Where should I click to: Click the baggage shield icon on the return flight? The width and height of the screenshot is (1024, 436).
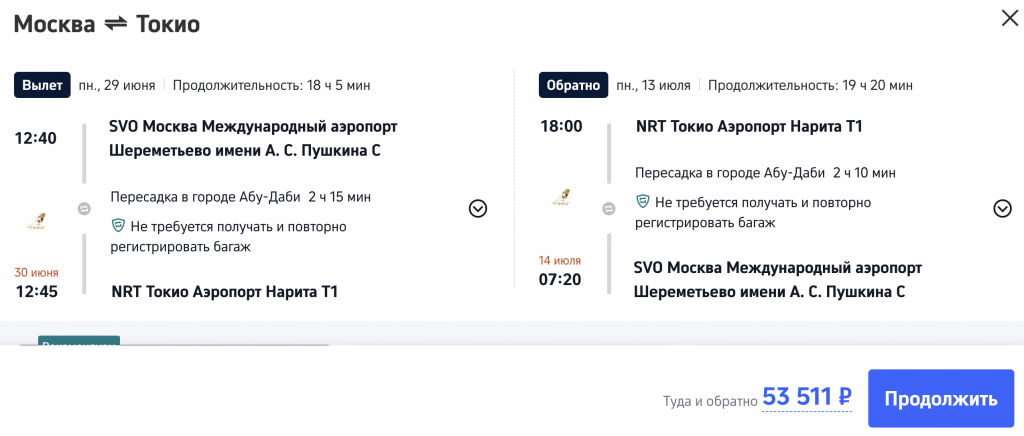tap(643, 203)
